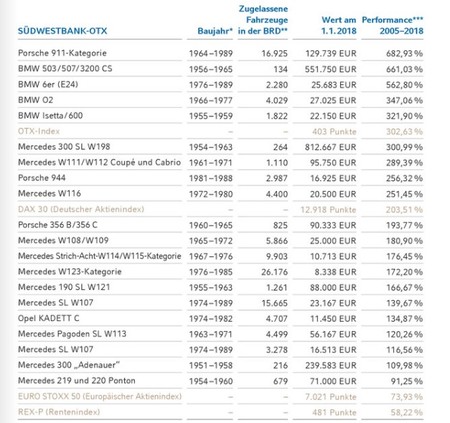Click the Mercedes 300 SL W198 entry
The height and width of the screenshot is (423, 450).
[64, 147]
